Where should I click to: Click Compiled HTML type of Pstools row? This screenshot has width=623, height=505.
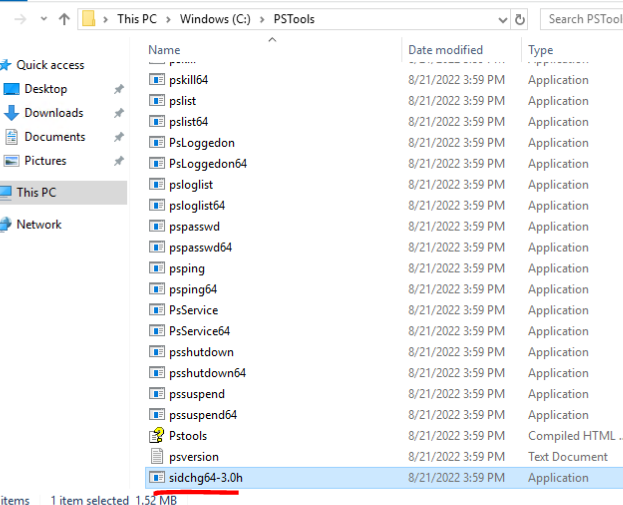pos(575,436)
